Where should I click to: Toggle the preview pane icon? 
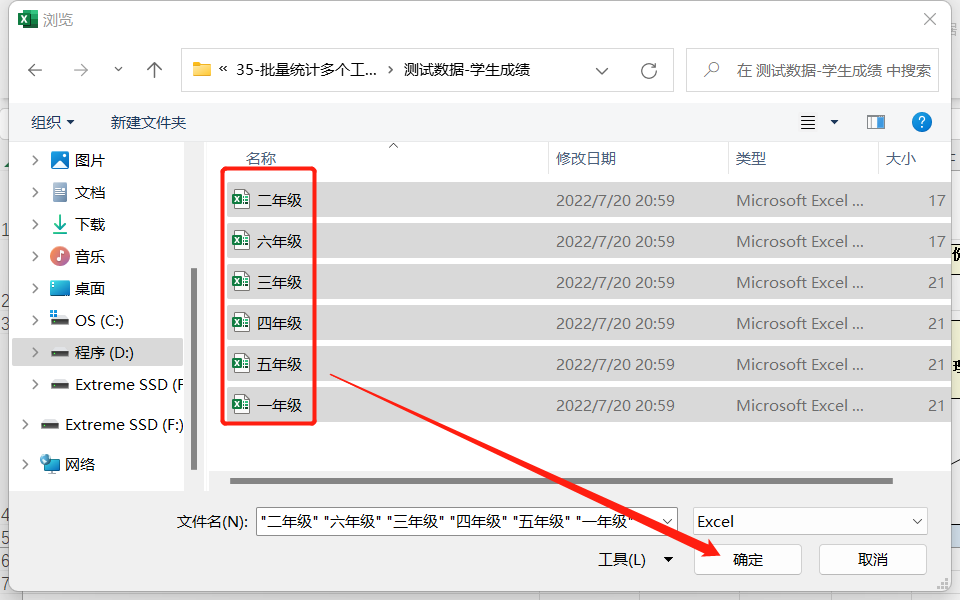click(876, 122)
